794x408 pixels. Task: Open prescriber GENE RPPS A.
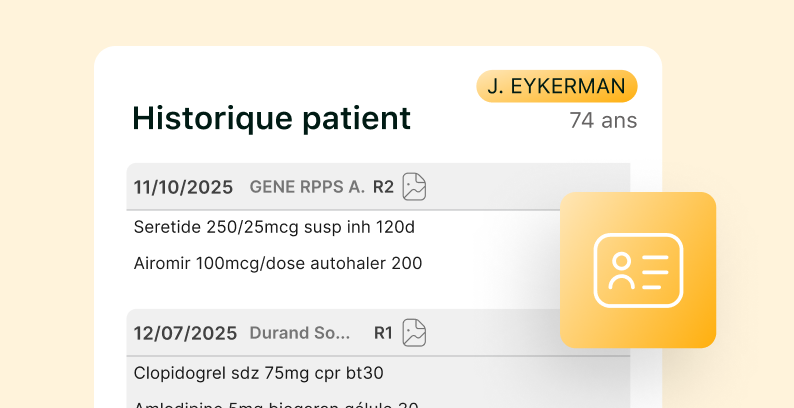pos(307,187)
